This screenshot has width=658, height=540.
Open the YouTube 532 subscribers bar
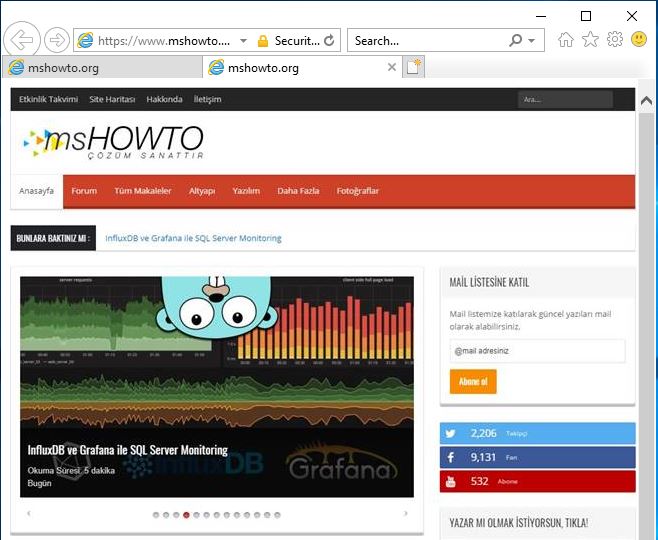(538, 481)
